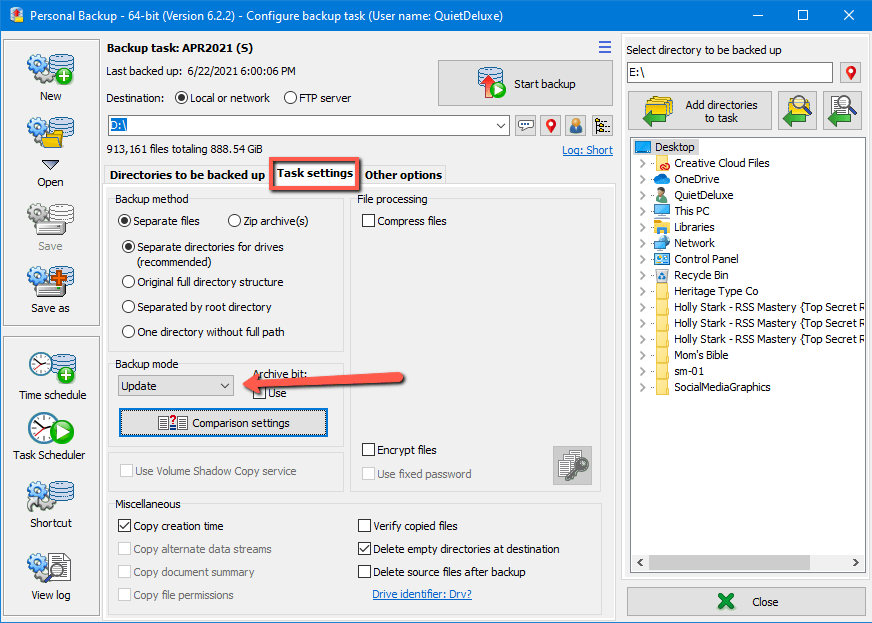
Task: Click the red pin icon beside destination field
Action: [551, 126]
